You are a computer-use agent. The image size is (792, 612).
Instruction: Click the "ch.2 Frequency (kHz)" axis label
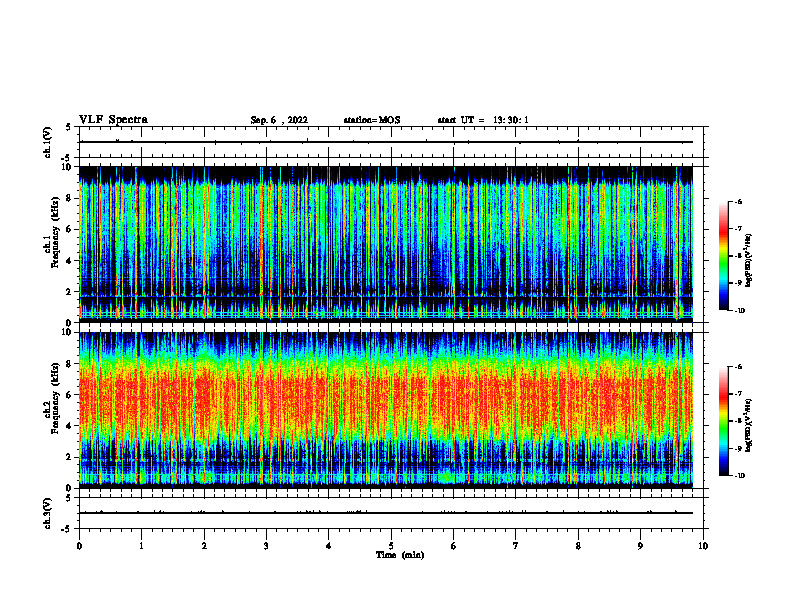(x=52, y=398)
